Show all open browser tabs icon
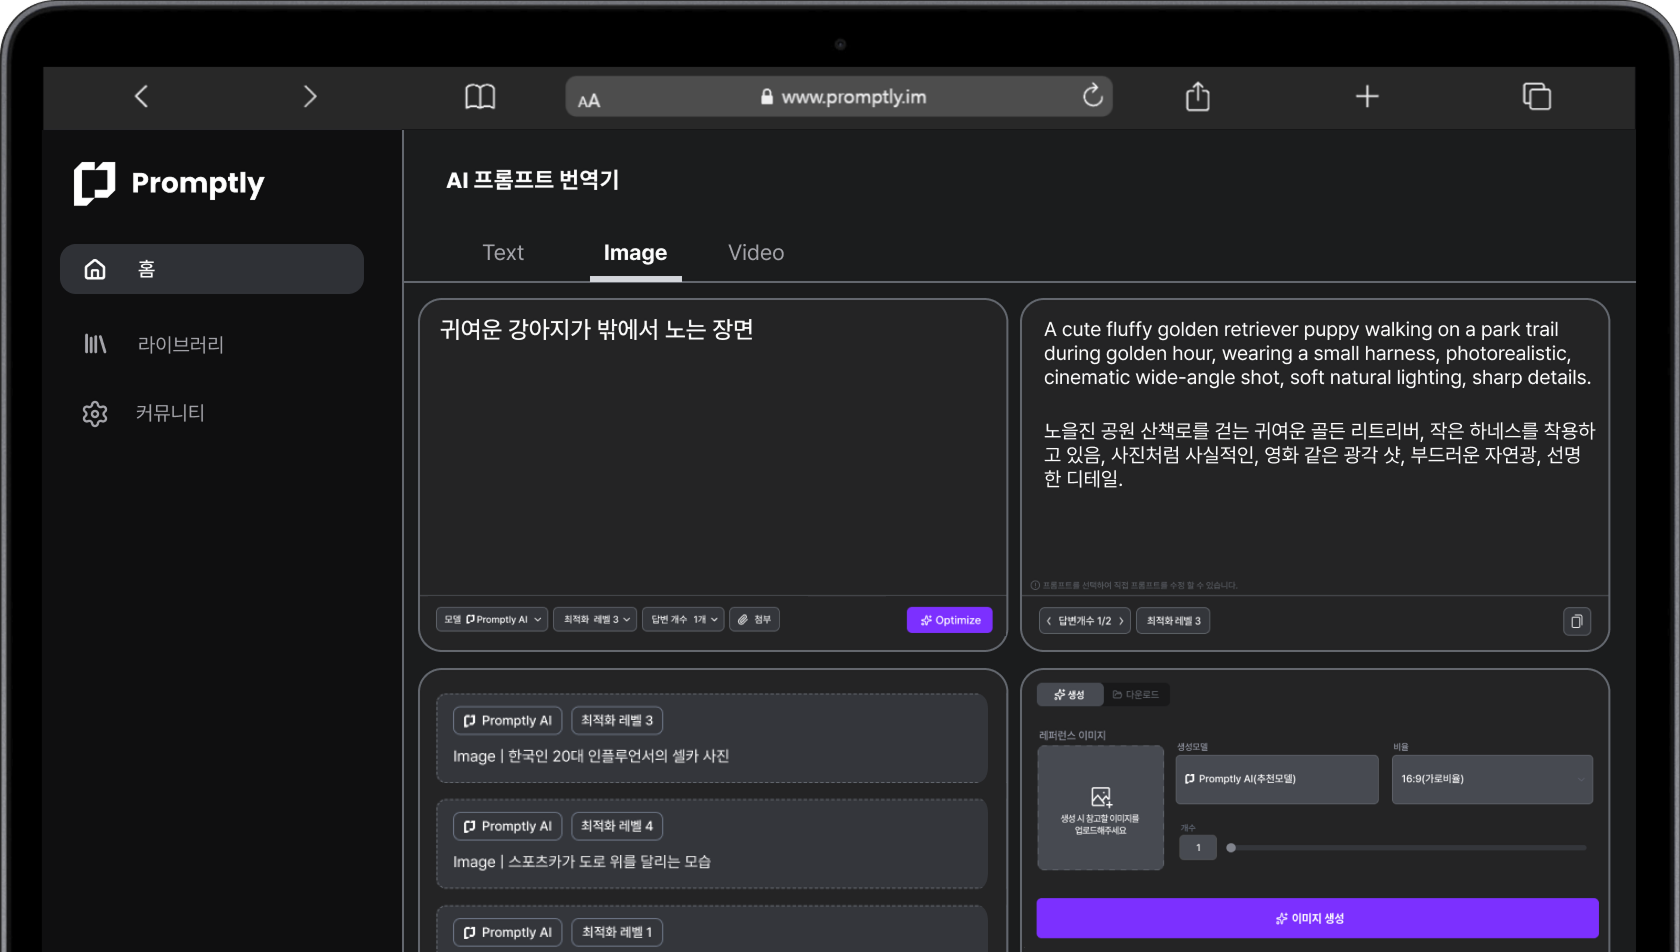The height and width of the screenshot is (952, 1680). click(x=1536, y=96)
